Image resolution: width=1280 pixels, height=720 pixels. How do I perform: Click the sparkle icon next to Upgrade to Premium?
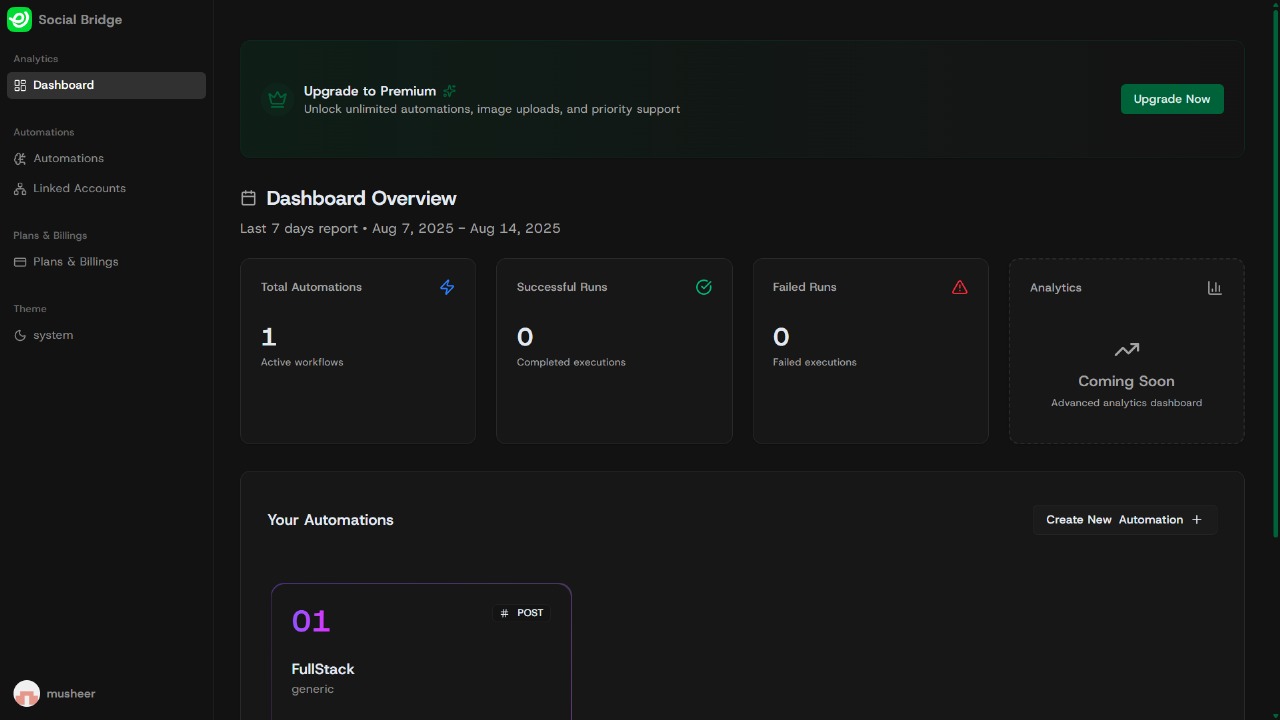(450, 91)
